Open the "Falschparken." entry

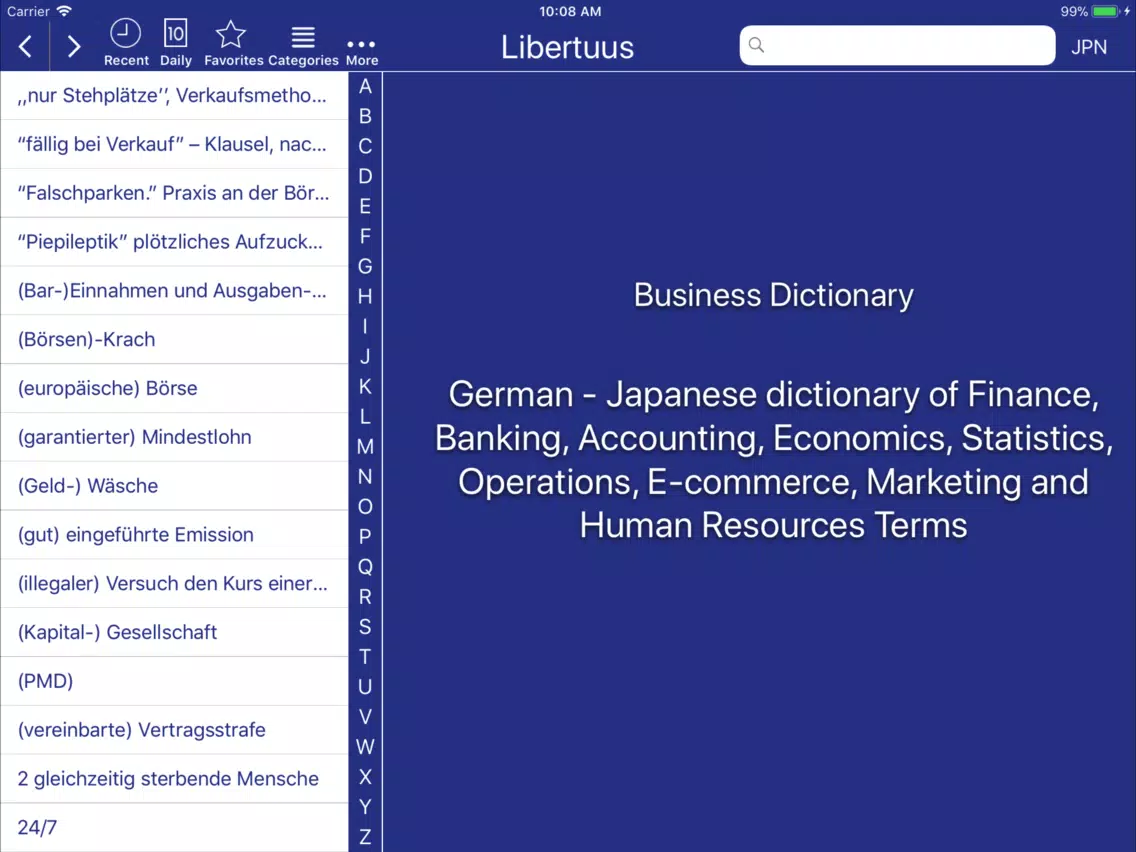174,193
